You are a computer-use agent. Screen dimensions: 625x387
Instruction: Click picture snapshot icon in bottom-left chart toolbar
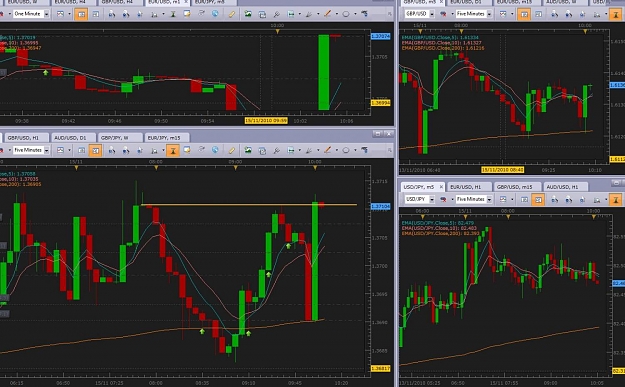[248, 150]
